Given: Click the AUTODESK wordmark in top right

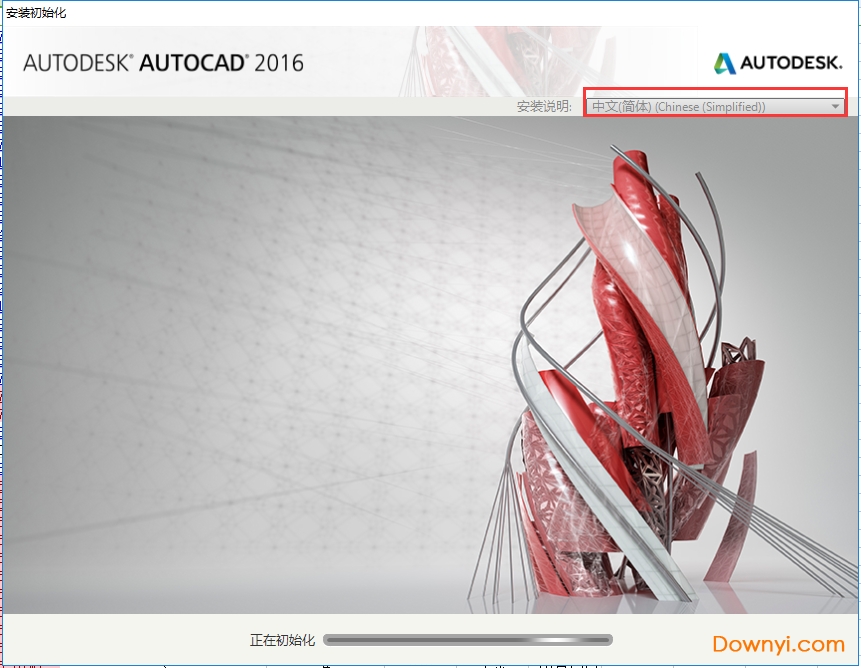Looking at the screenshot, I should click(x=790, y=63).
